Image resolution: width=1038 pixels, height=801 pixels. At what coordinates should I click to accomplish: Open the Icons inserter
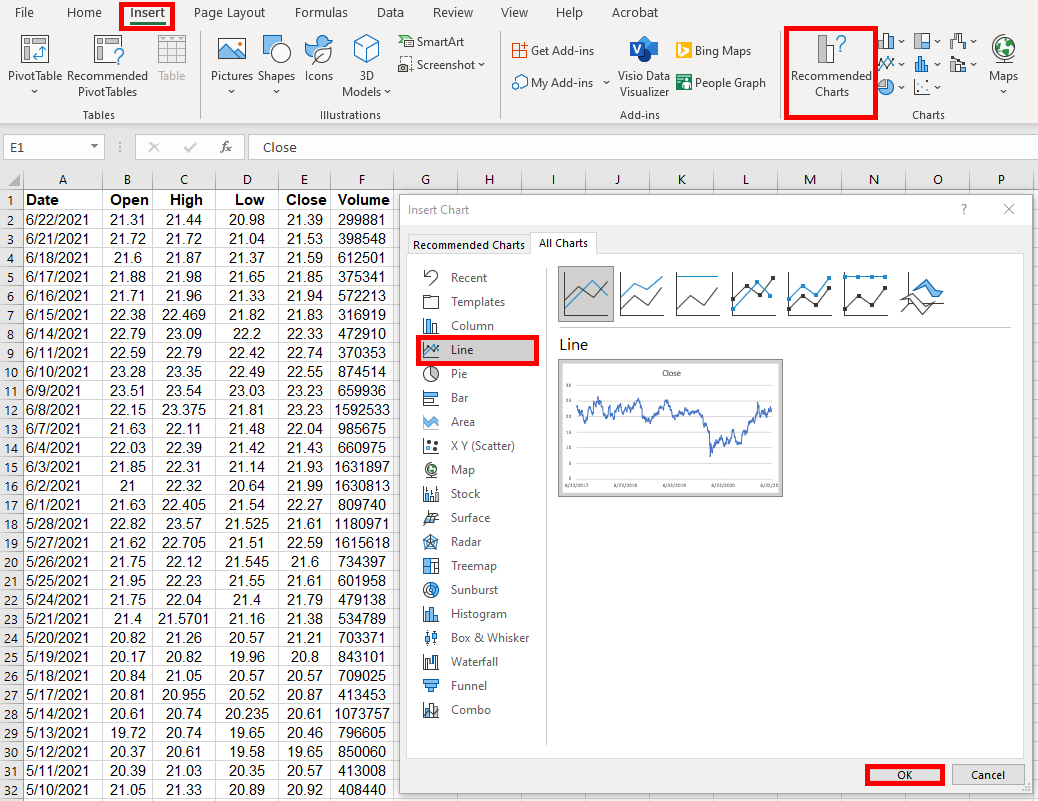(318, 60)
